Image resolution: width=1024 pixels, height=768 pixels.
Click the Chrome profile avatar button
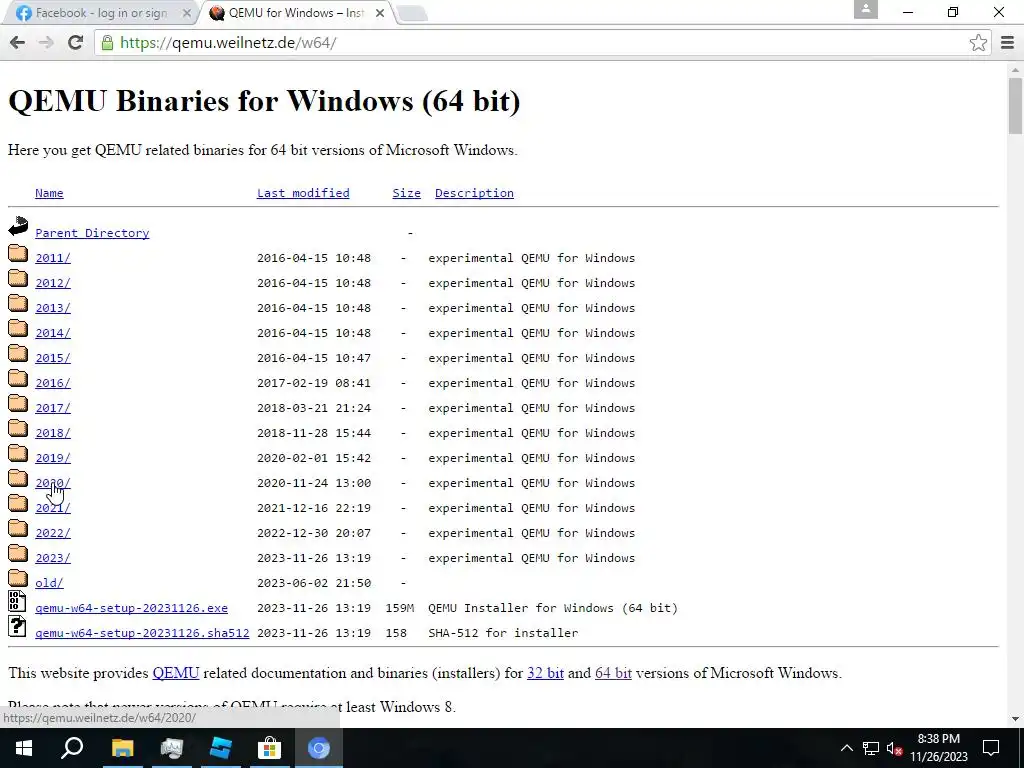tap(865, 9)
